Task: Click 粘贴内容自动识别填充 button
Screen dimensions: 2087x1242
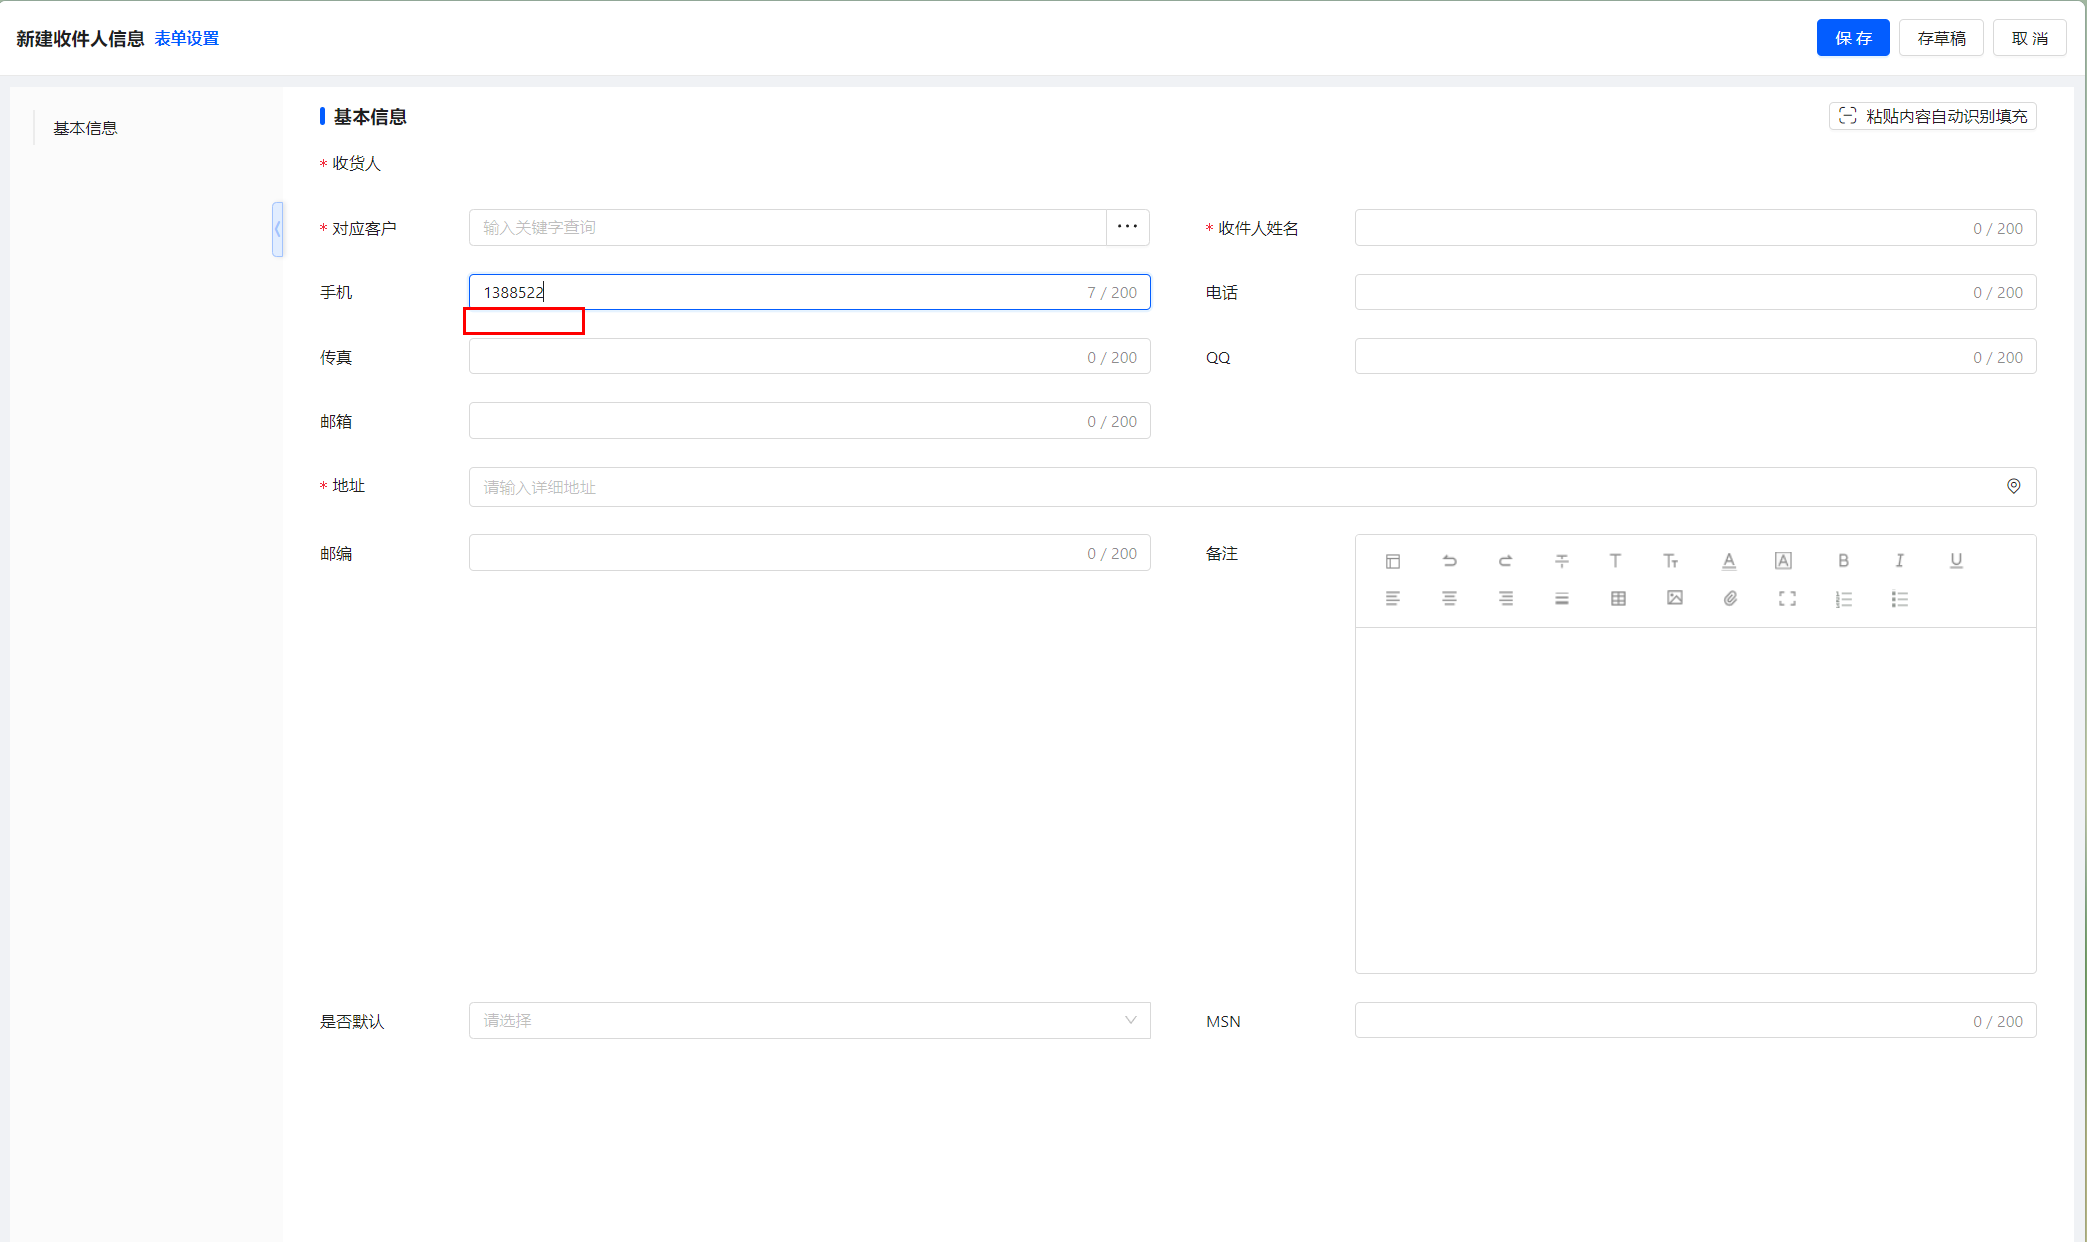Action: tap(1933, 116)
